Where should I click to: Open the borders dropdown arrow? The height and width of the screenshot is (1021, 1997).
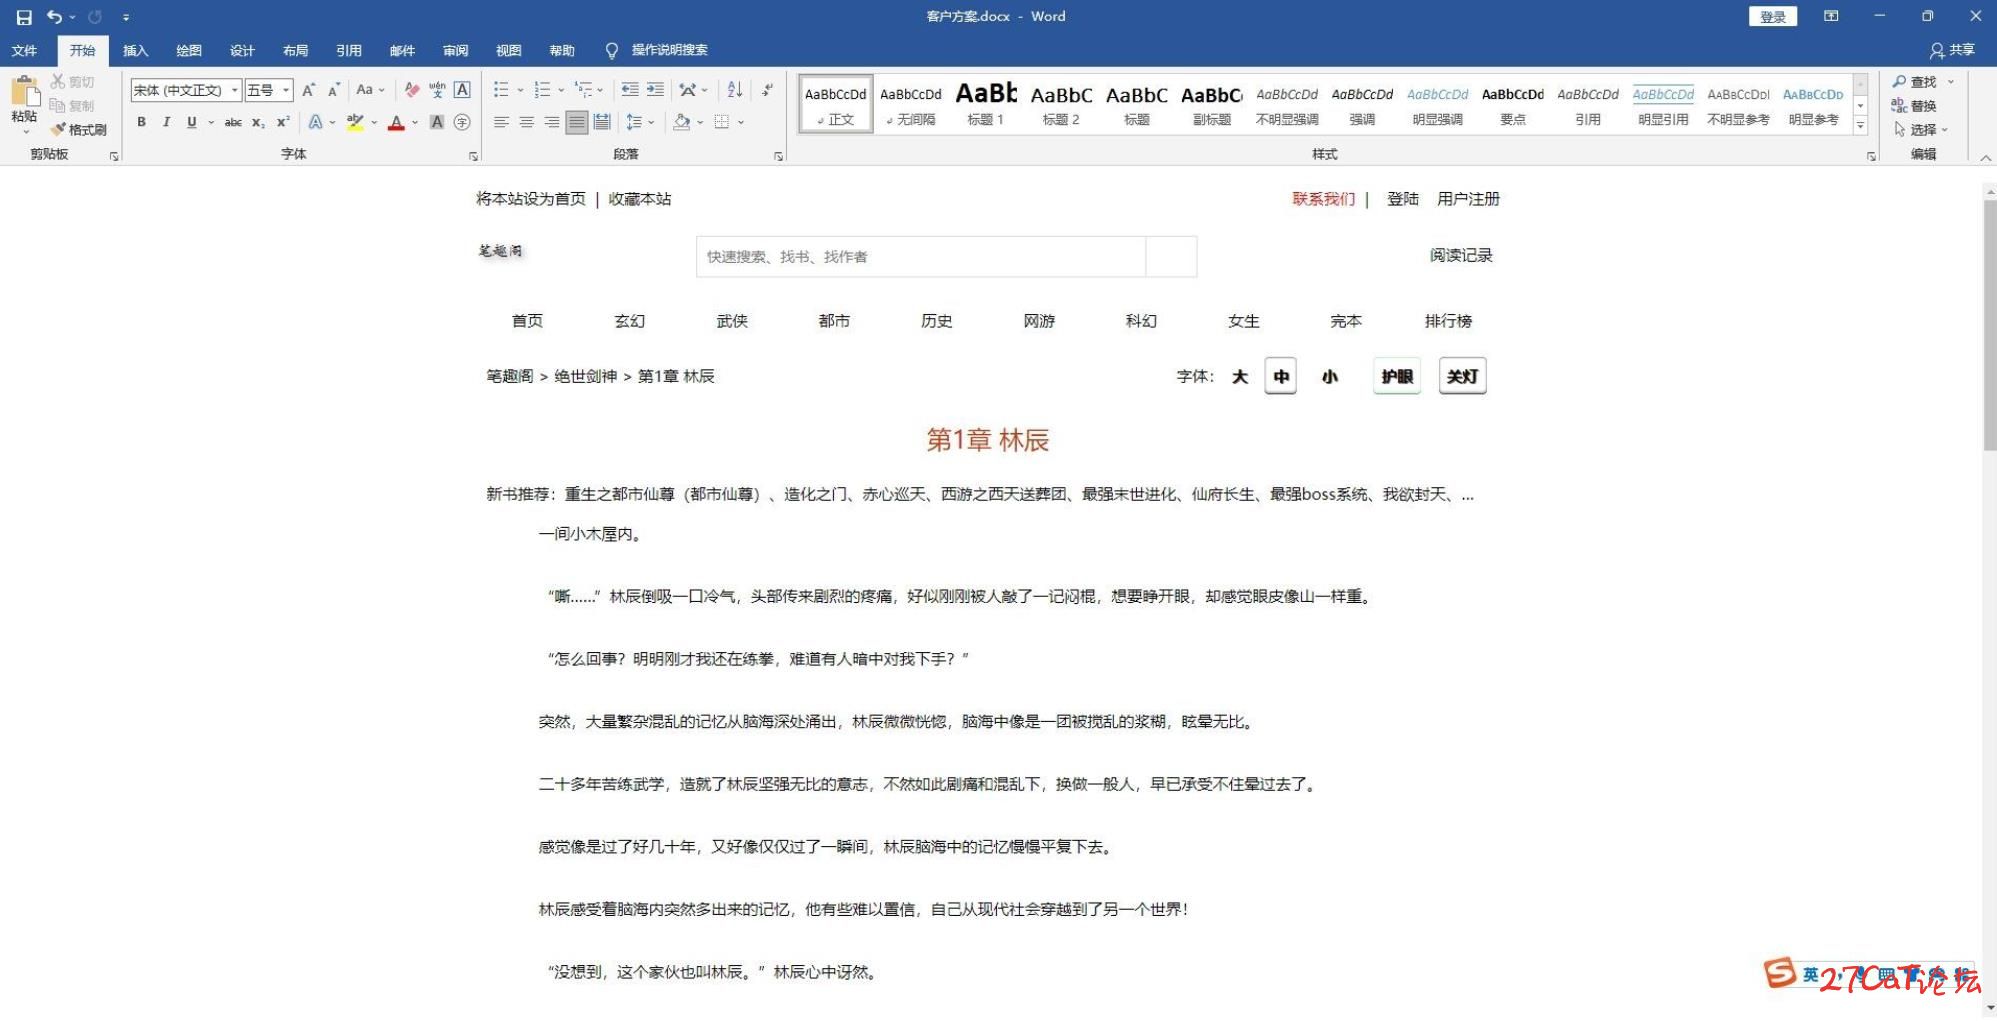click(741, 122)
